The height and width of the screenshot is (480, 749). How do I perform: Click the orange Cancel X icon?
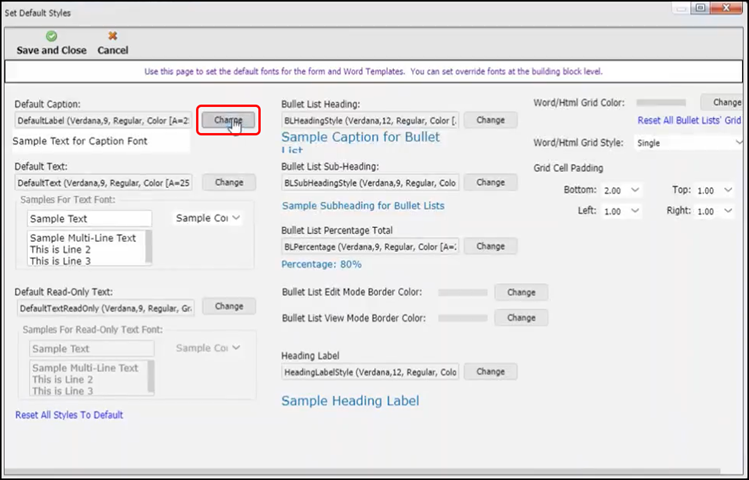tap(112, 37)
